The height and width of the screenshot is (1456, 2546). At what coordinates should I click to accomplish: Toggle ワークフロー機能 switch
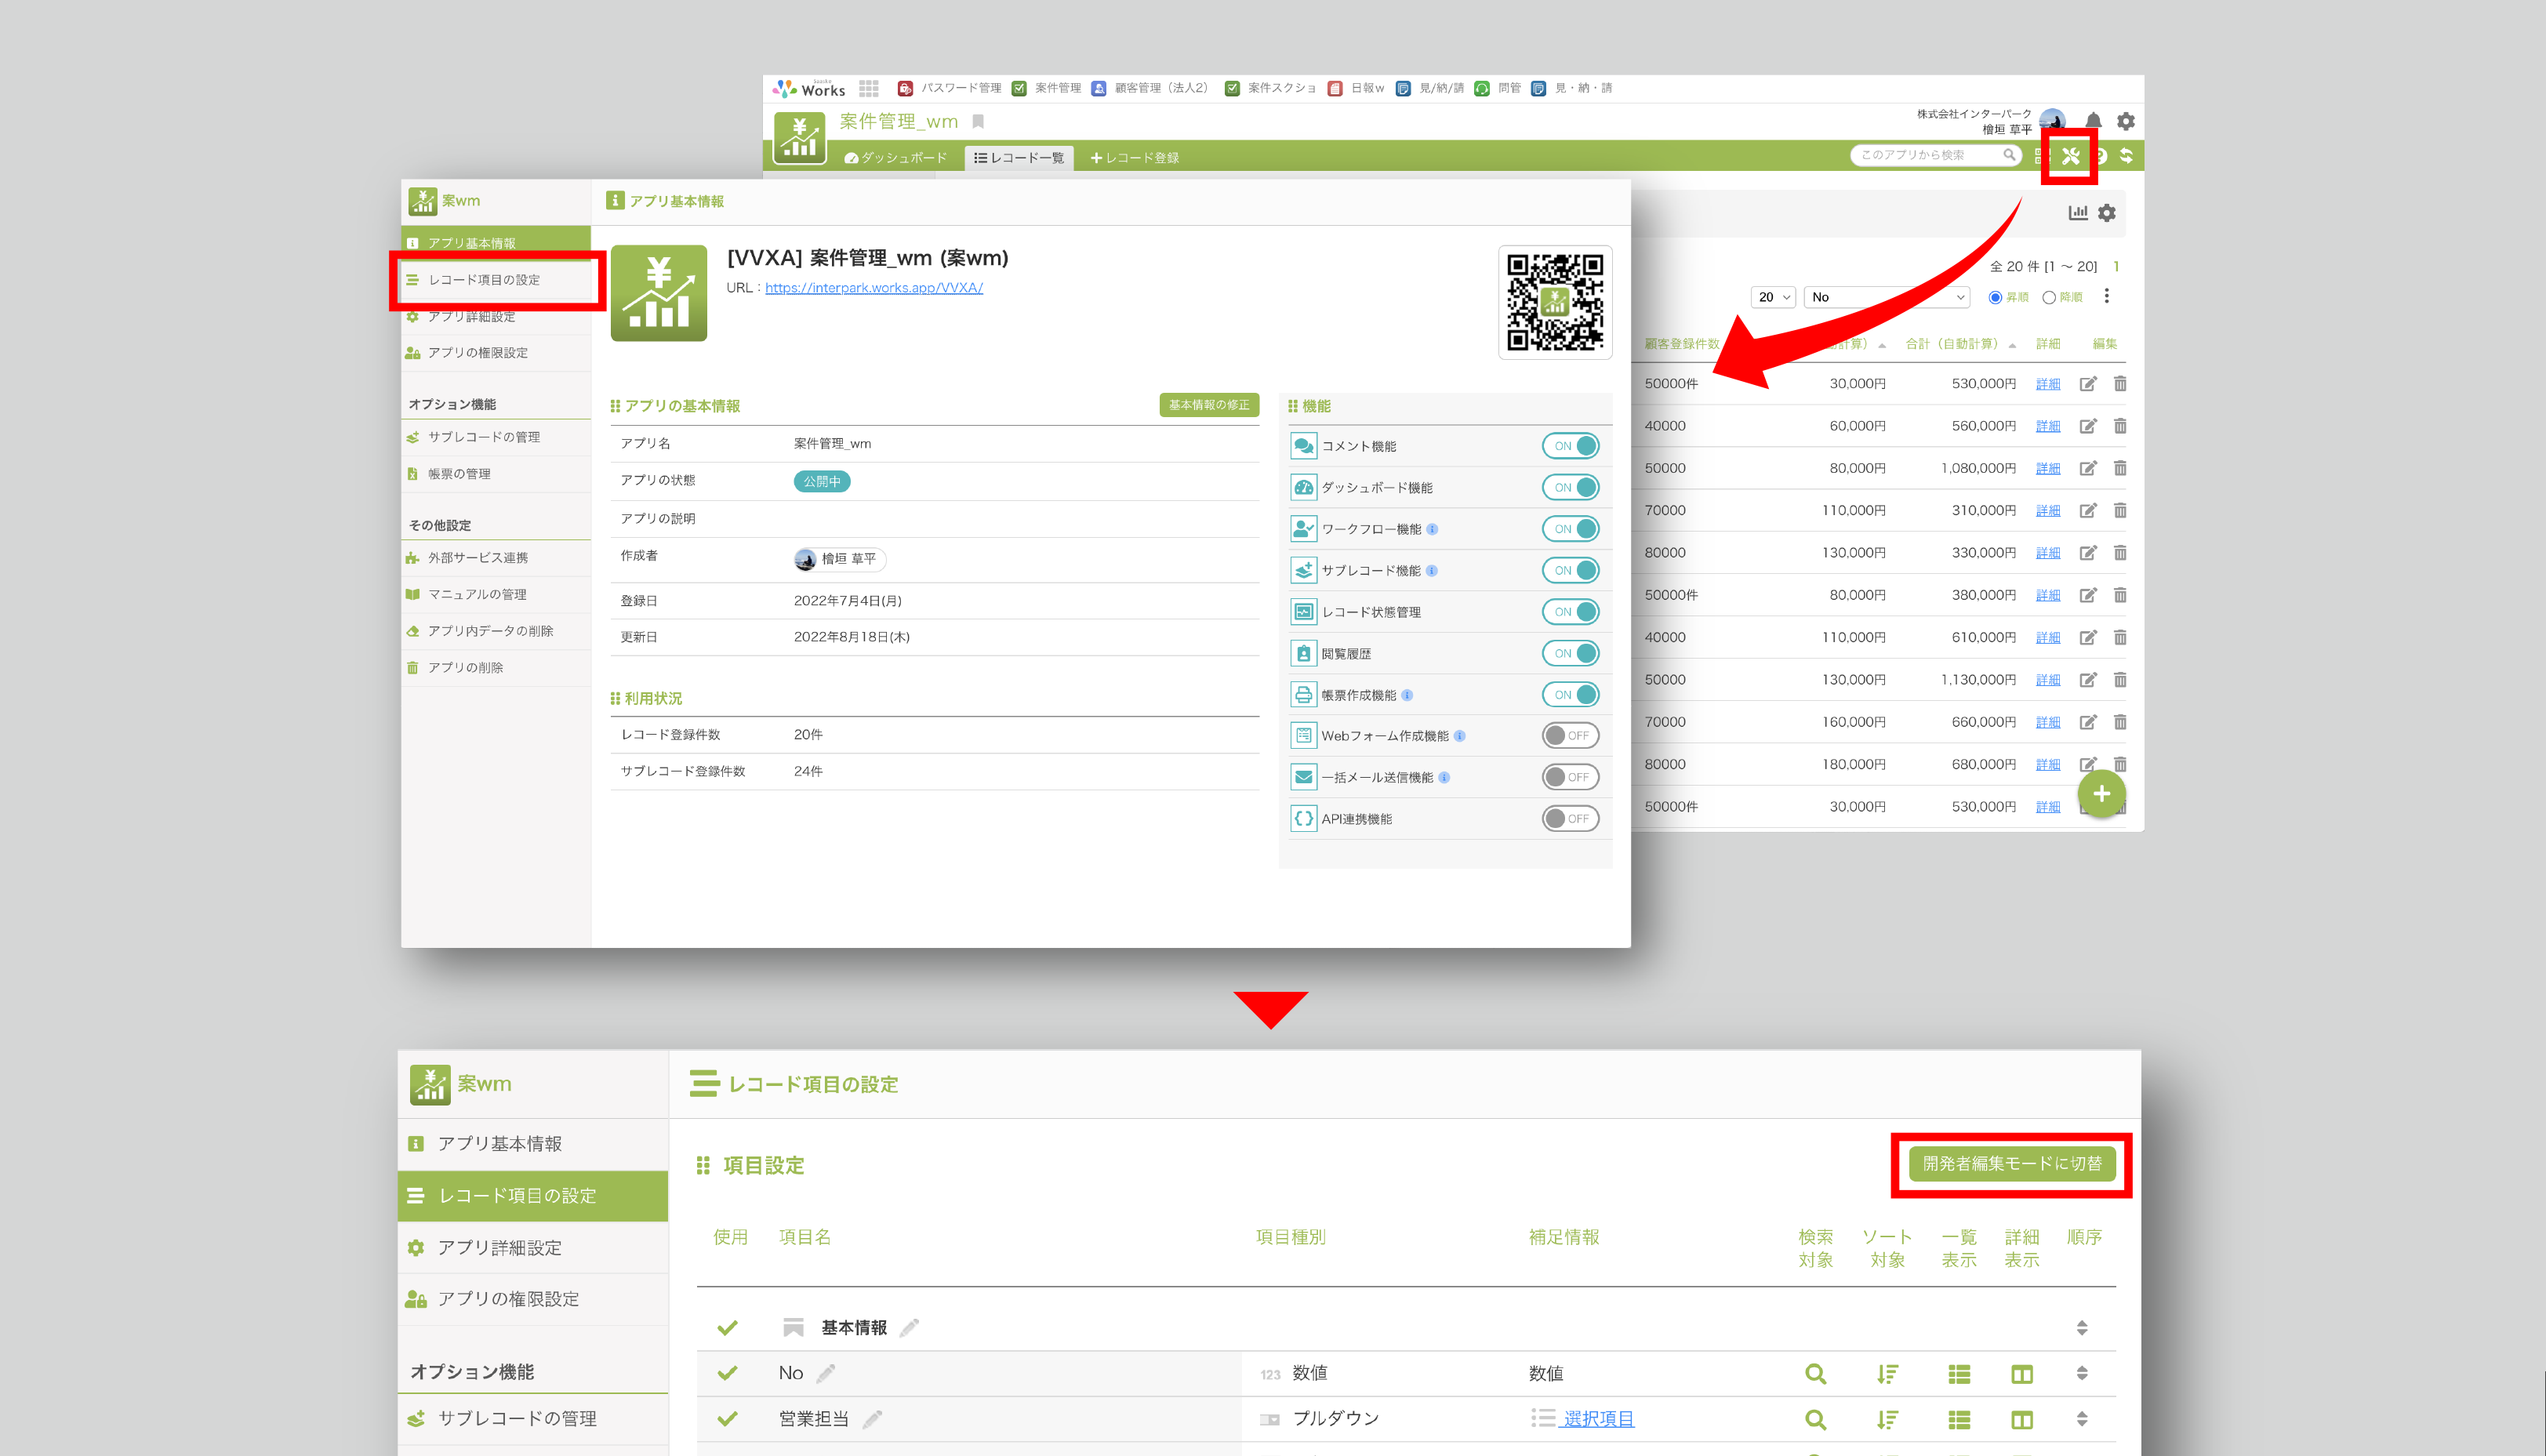[x=1570, y=529]
